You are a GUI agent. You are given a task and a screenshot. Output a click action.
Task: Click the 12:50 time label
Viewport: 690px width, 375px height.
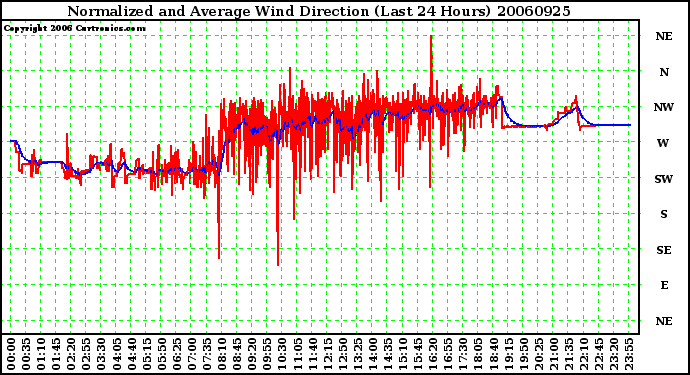342,354
